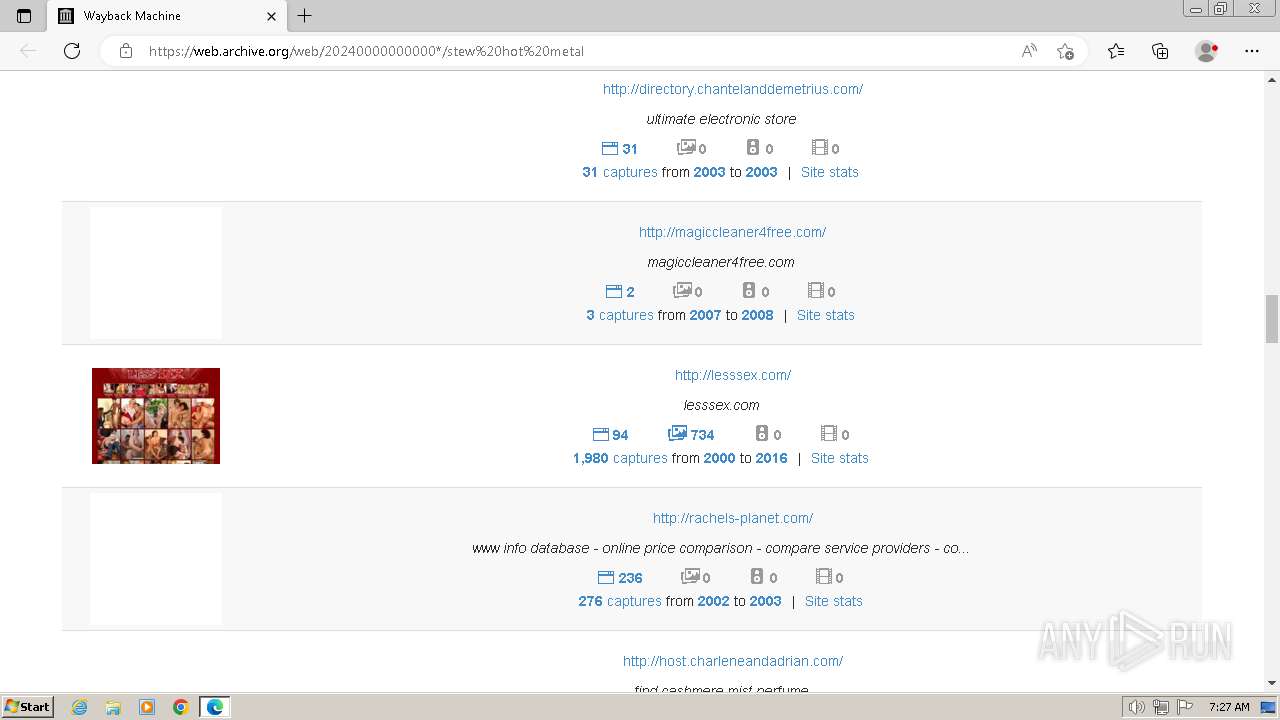Select Edge browser in taskbar
Image resolution: width=1280 pixels, height=720 pixels.
[x=215, y=707]
